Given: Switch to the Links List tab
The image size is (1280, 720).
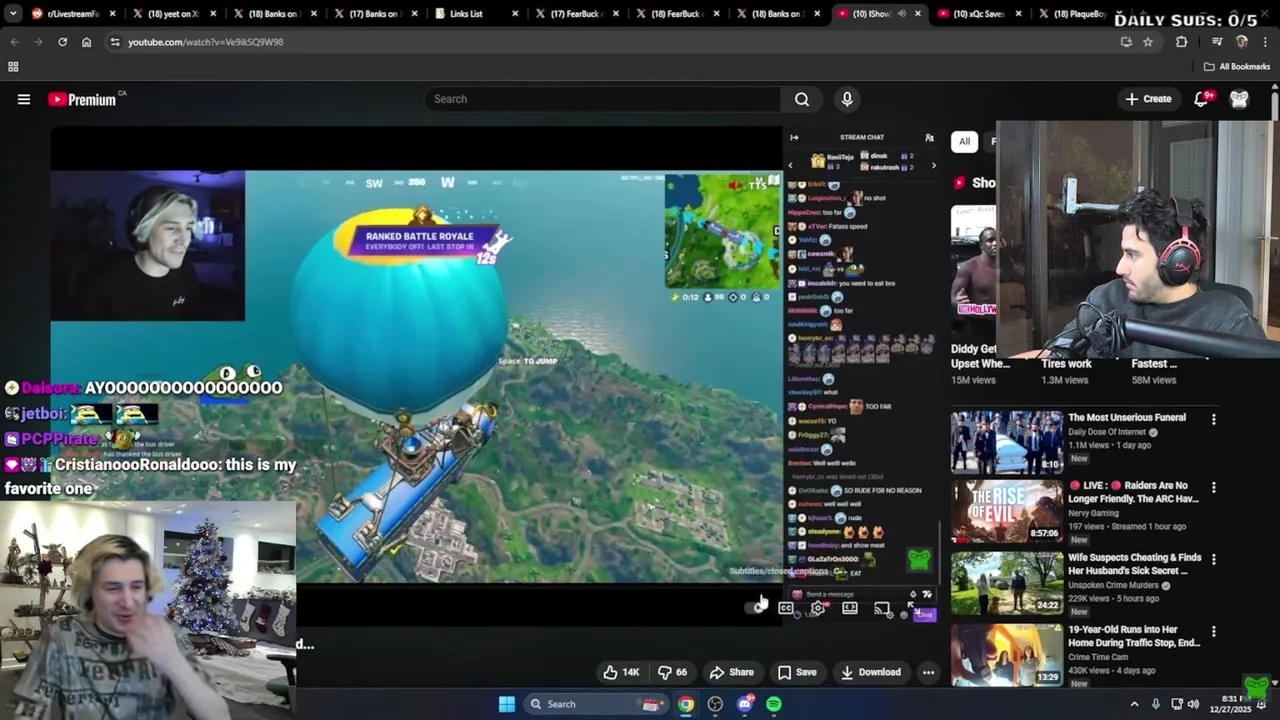Looking at the screenshot, I should tap(478, 14).
